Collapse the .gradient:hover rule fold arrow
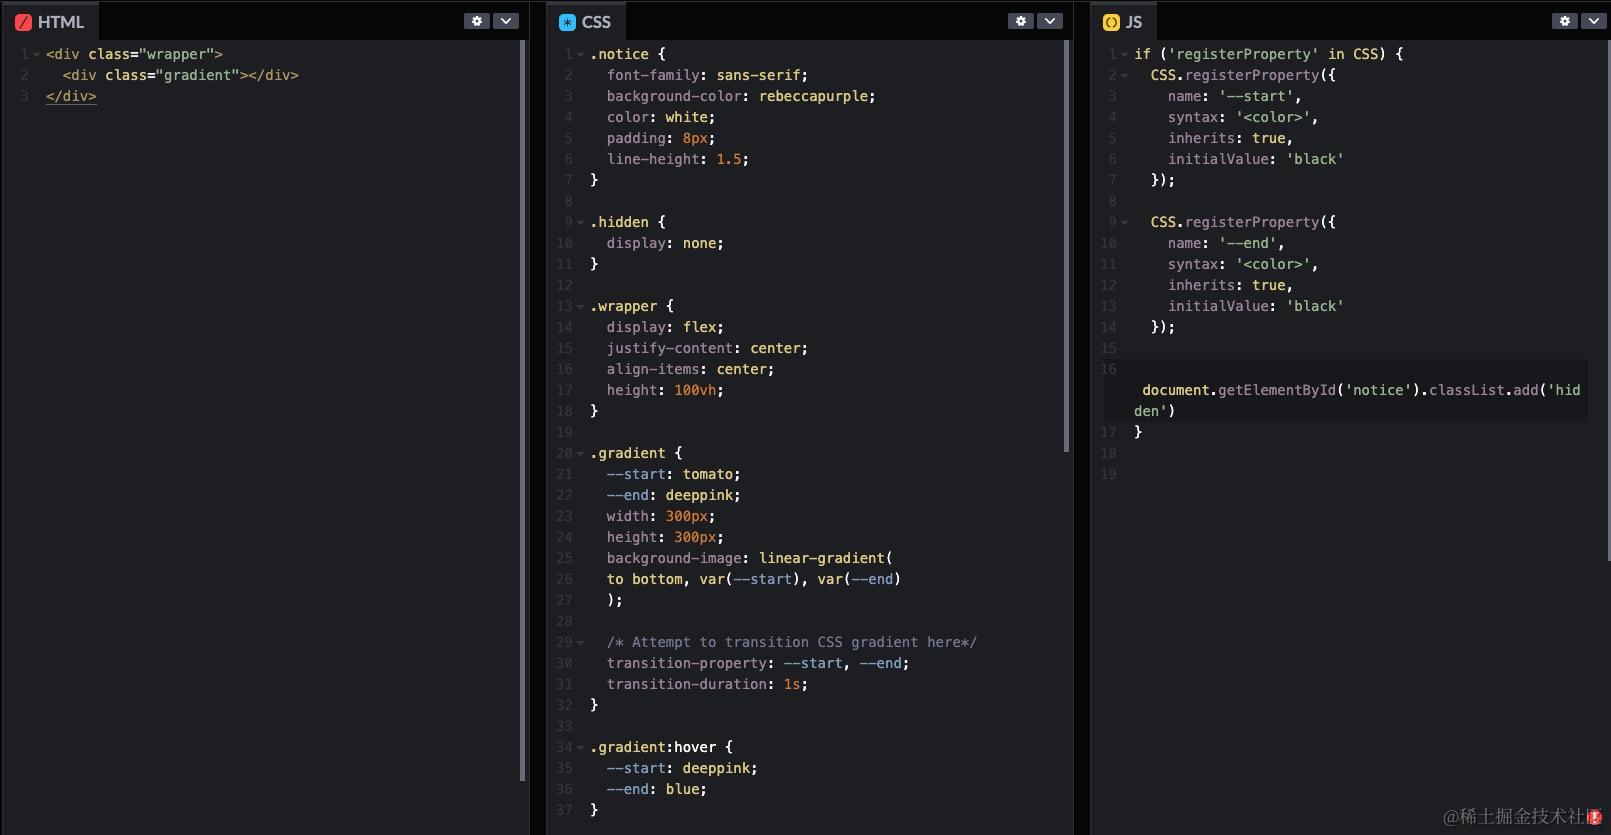 (581, 747)
